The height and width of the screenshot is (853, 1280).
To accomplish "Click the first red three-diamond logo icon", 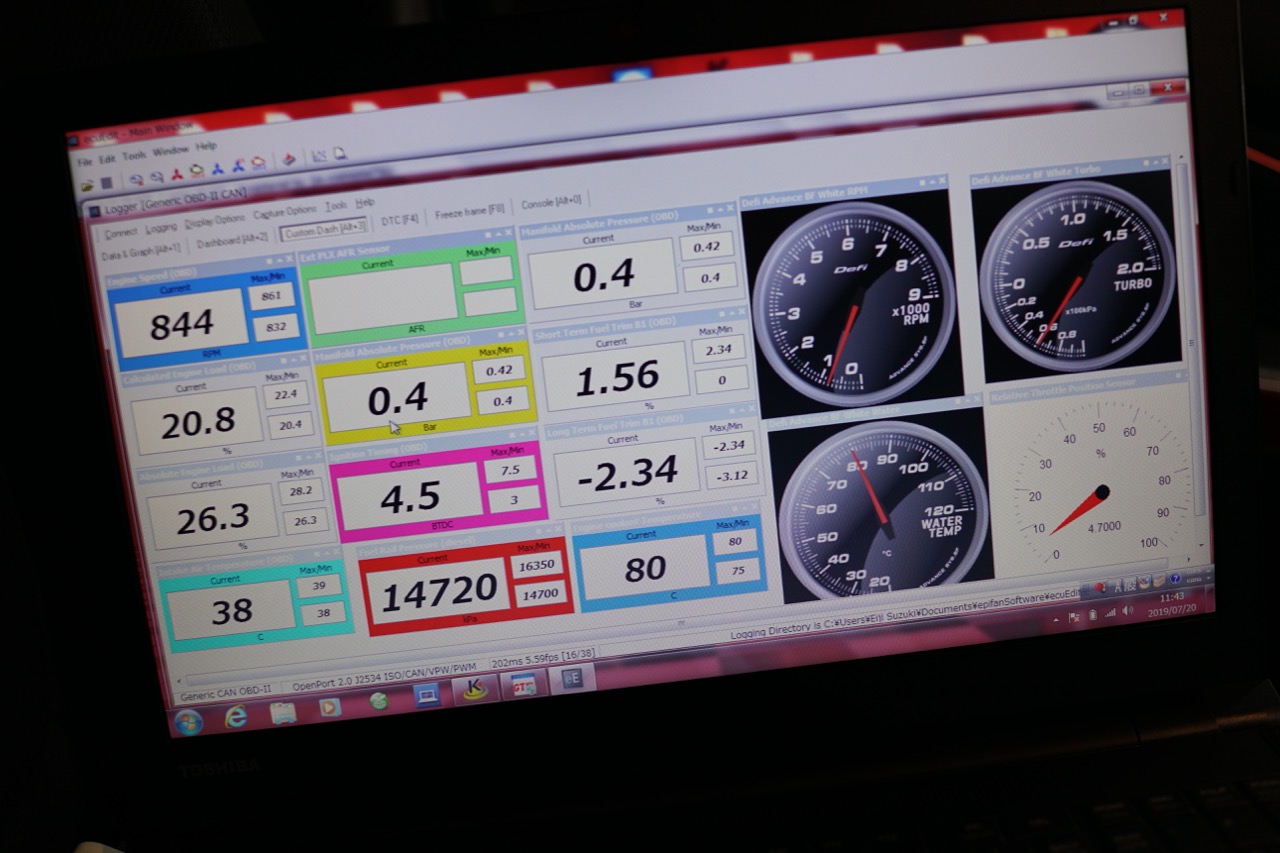I will pos(177,175).
